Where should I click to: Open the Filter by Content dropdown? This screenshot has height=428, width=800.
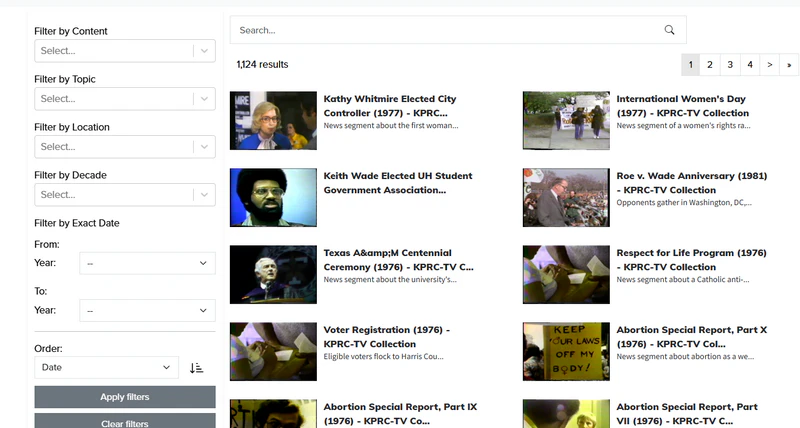pos(124,51)
